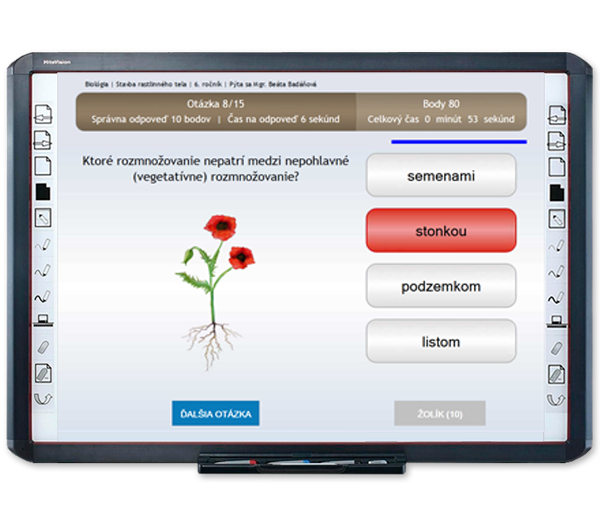This screenshot has width=600, height=525.
Task: Click the laptop screen icon on left toolbar
Action: click(x=42, y=321)
